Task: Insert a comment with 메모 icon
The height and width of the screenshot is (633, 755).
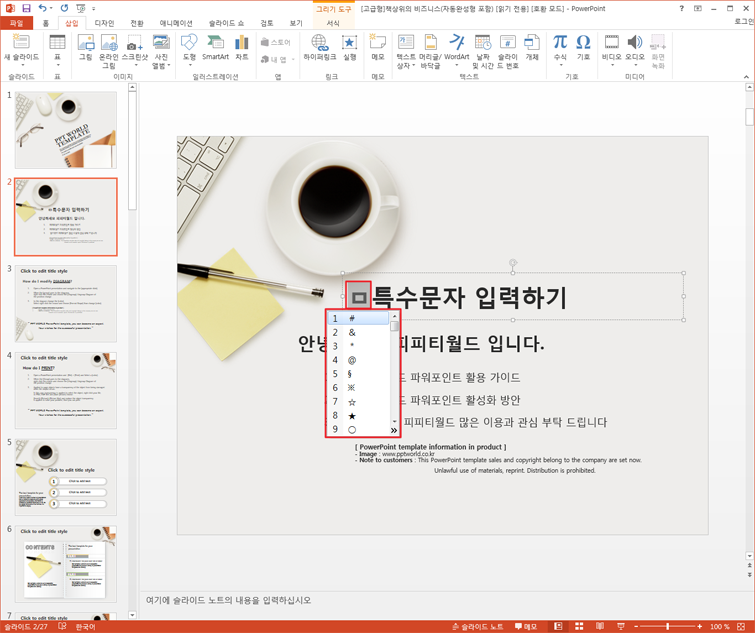Action: (378, 42)
